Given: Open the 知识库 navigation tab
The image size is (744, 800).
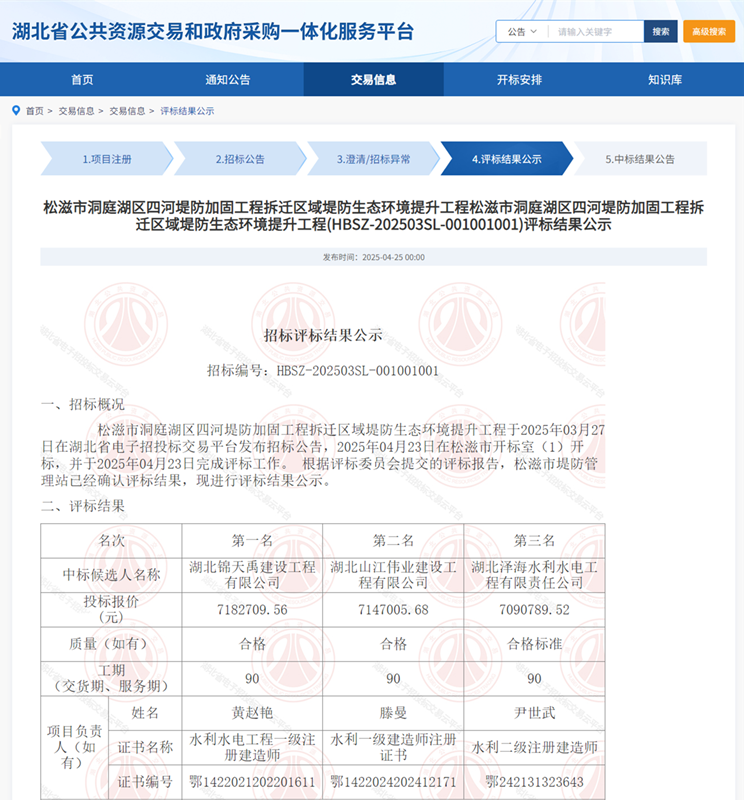Looking at the screenshot, I should coord(664,80).
